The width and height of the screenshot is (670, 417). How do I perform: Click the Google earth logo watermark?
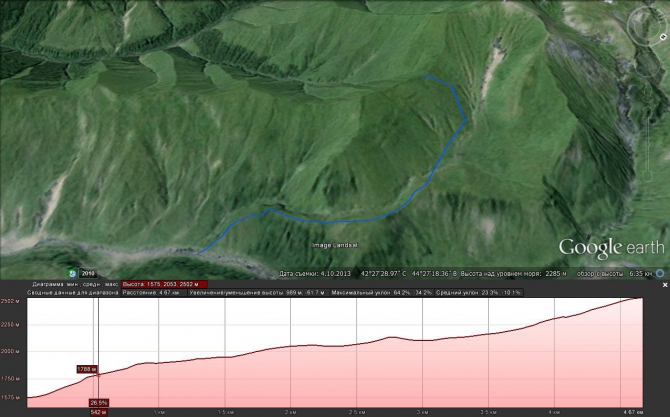[x=611, y=247]
